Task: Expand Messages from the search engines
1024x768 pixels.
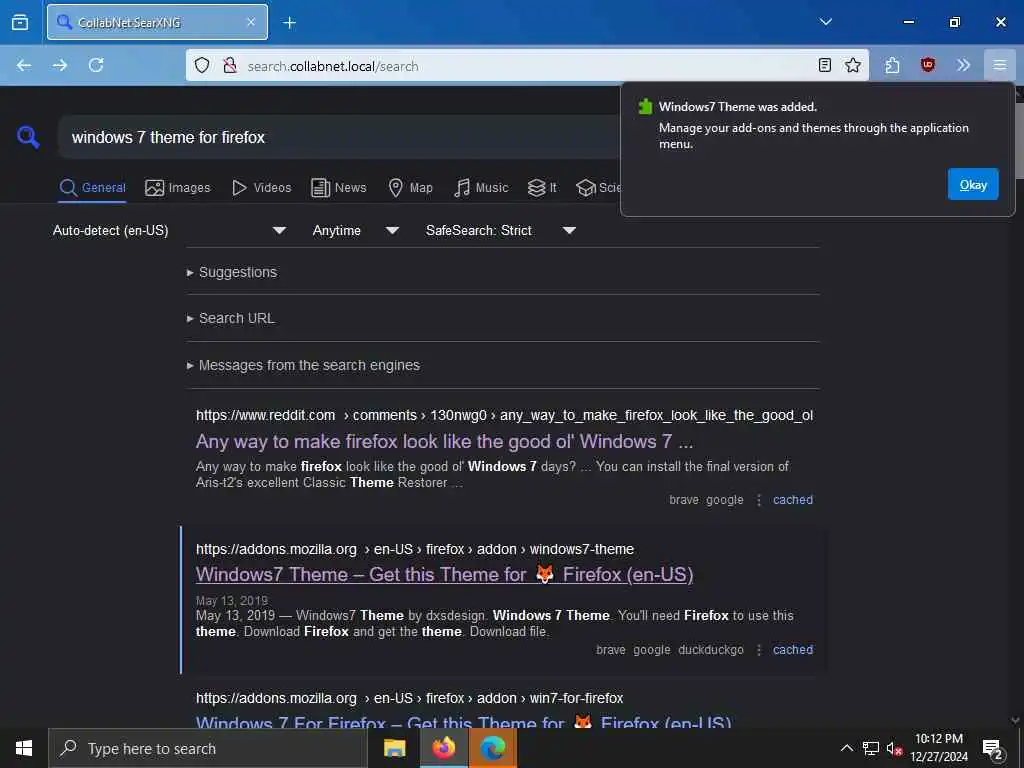Action: pos(304,365)
